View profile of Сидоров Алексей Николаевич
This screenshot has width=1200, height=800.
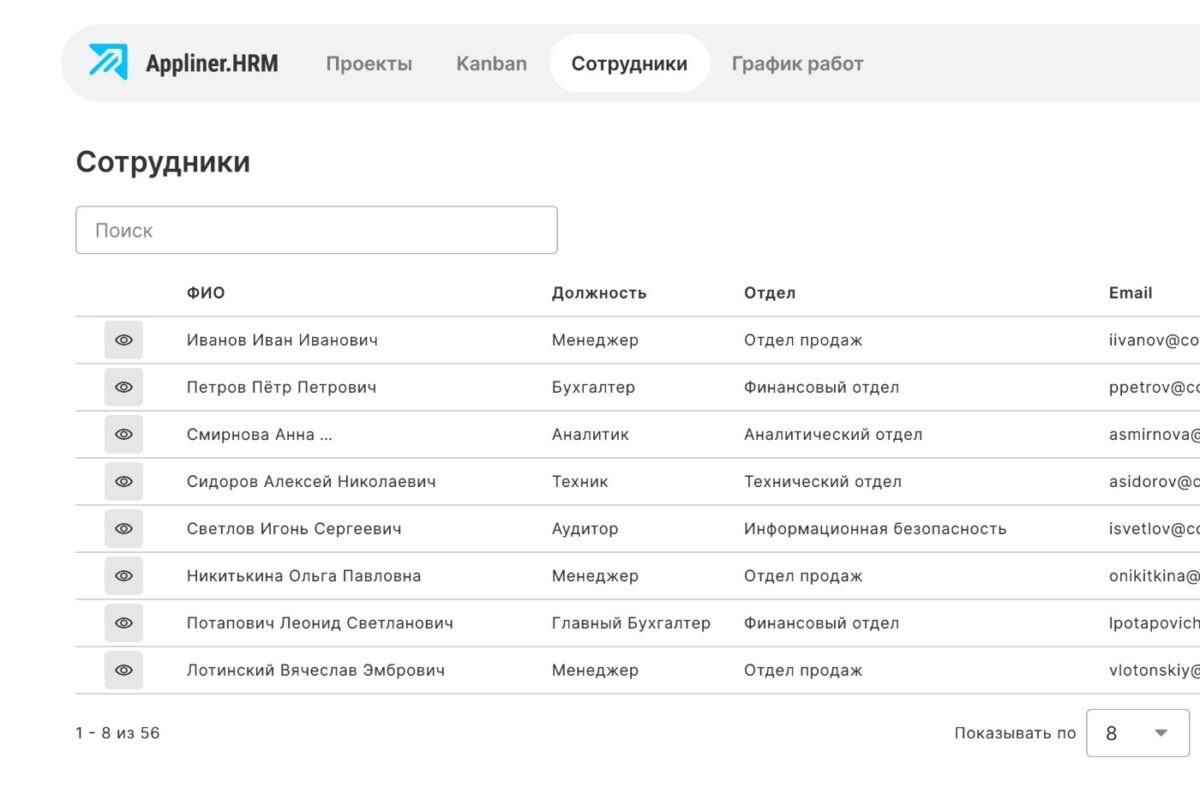click(x=124, y=481)
